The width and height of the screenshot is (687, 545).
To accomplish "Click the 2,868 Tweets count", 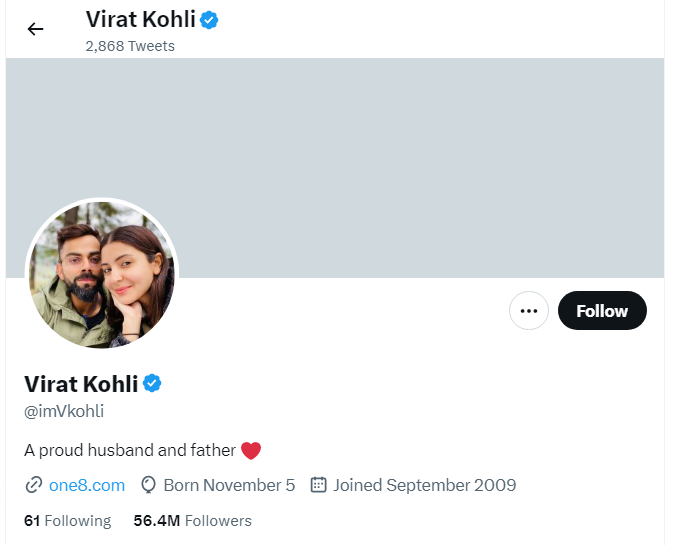I will coord(130,46).
